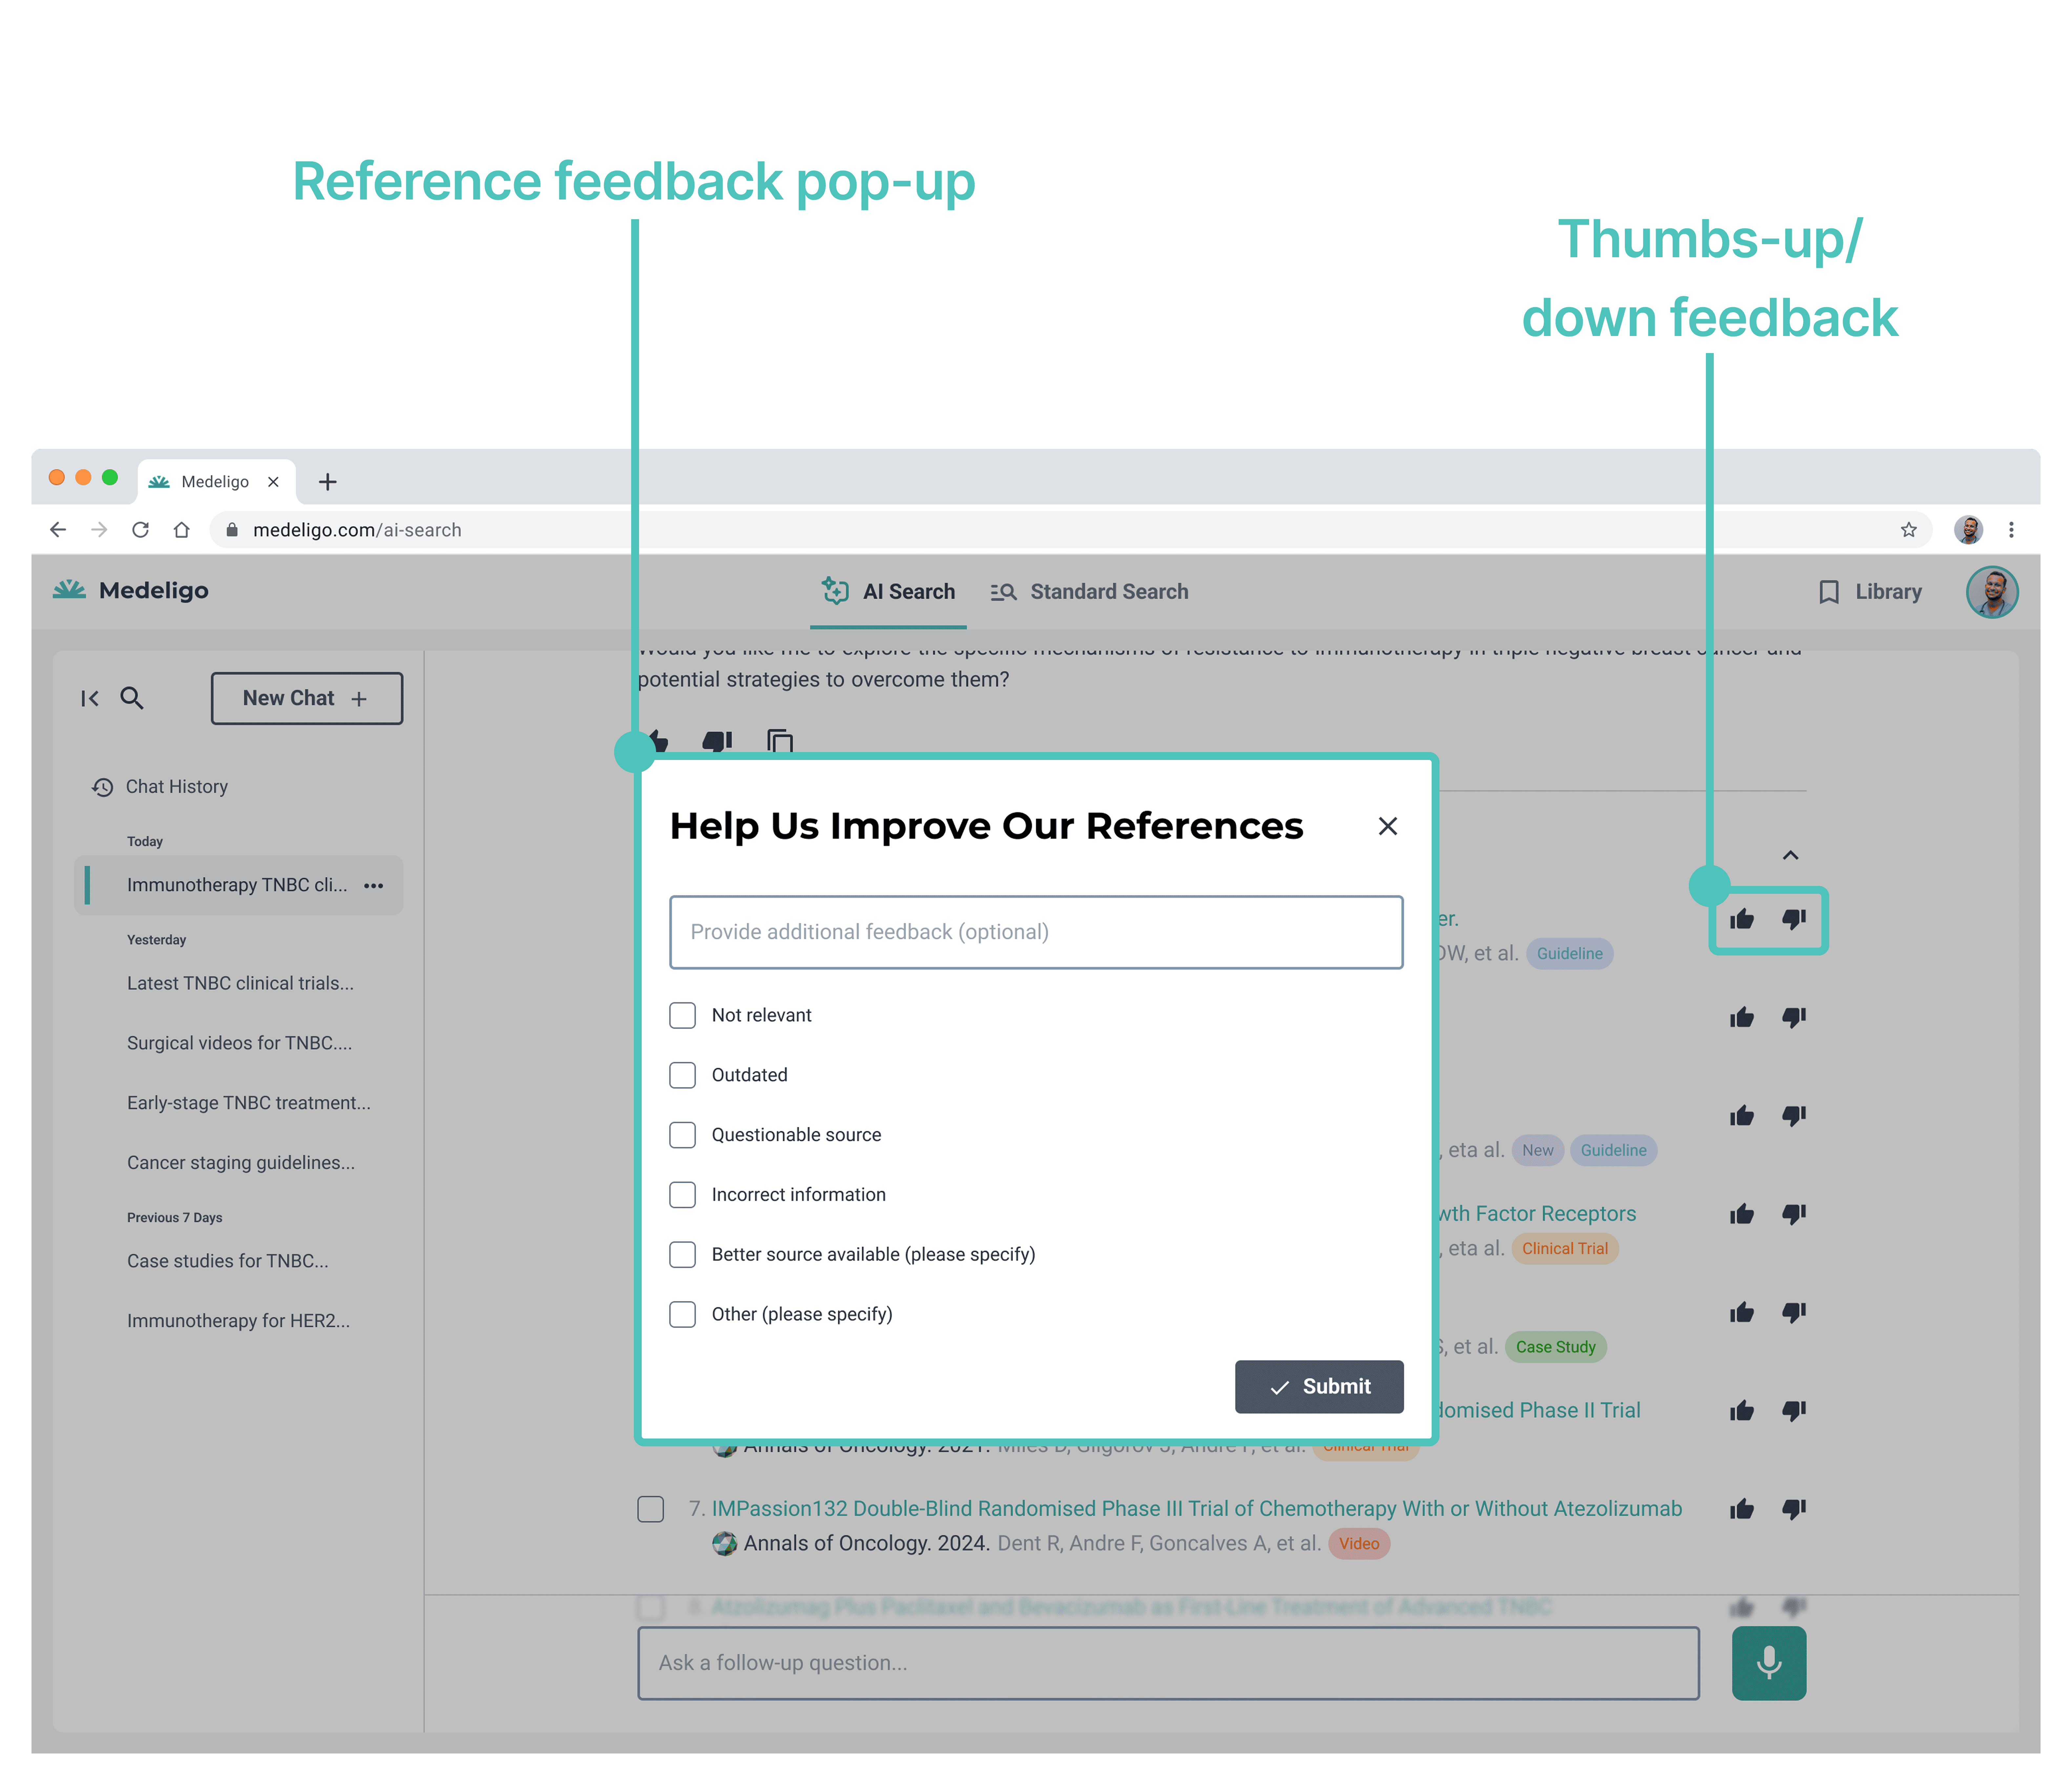Open the browser three-dot menu
Viewport: 2072px width, 1785px height.
(x=2011, y=530)
